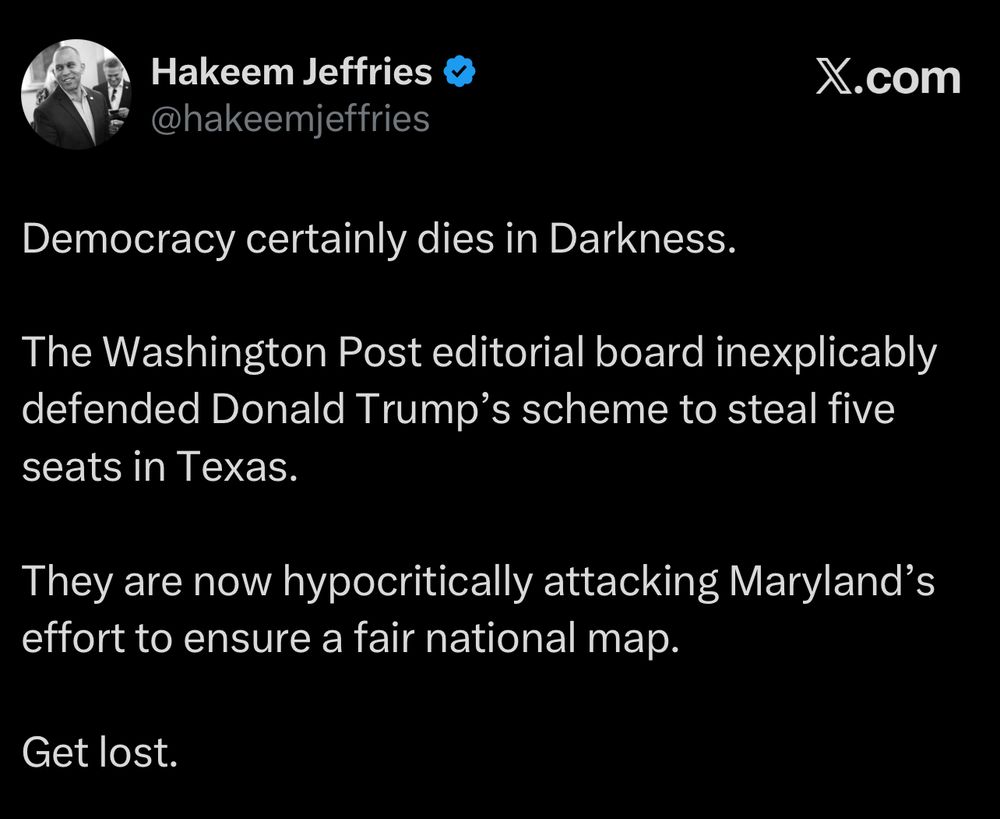Click the blue verified checkmark badge
This screenshot has width=1000, height=819.
459,71
